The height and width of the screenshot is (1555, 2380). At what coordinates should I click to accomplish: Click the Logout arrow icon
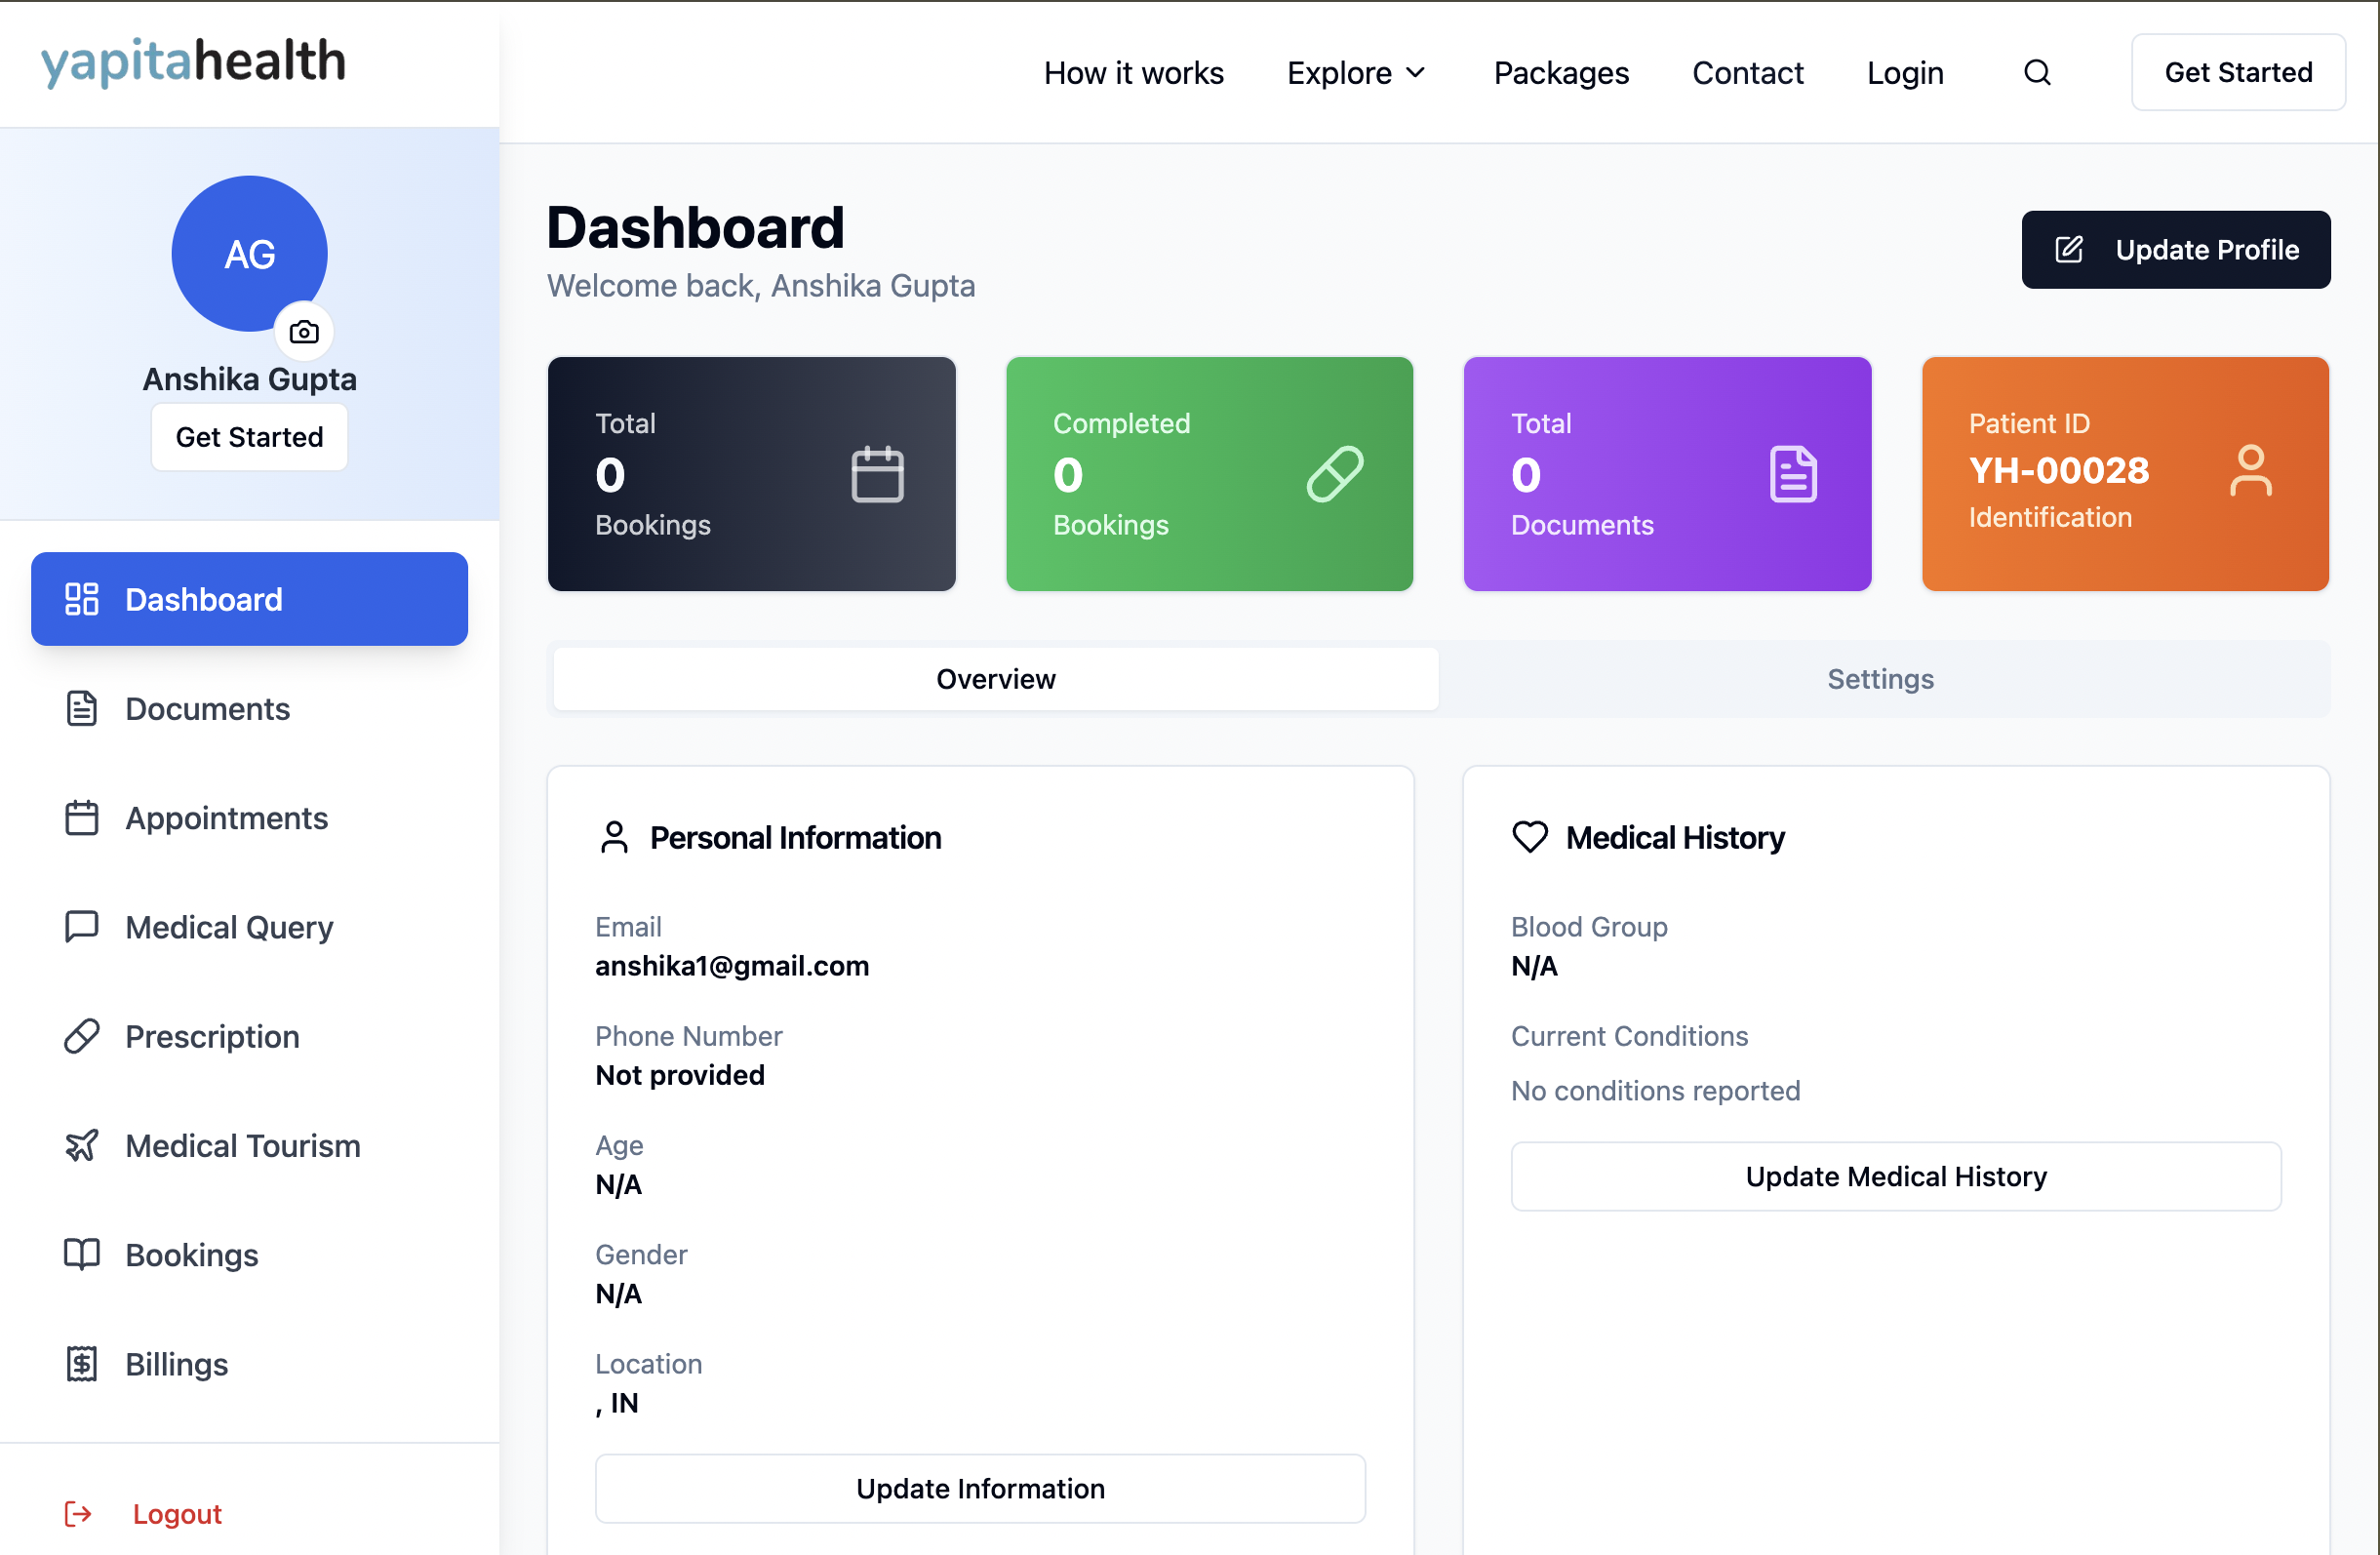(78, 1513)
